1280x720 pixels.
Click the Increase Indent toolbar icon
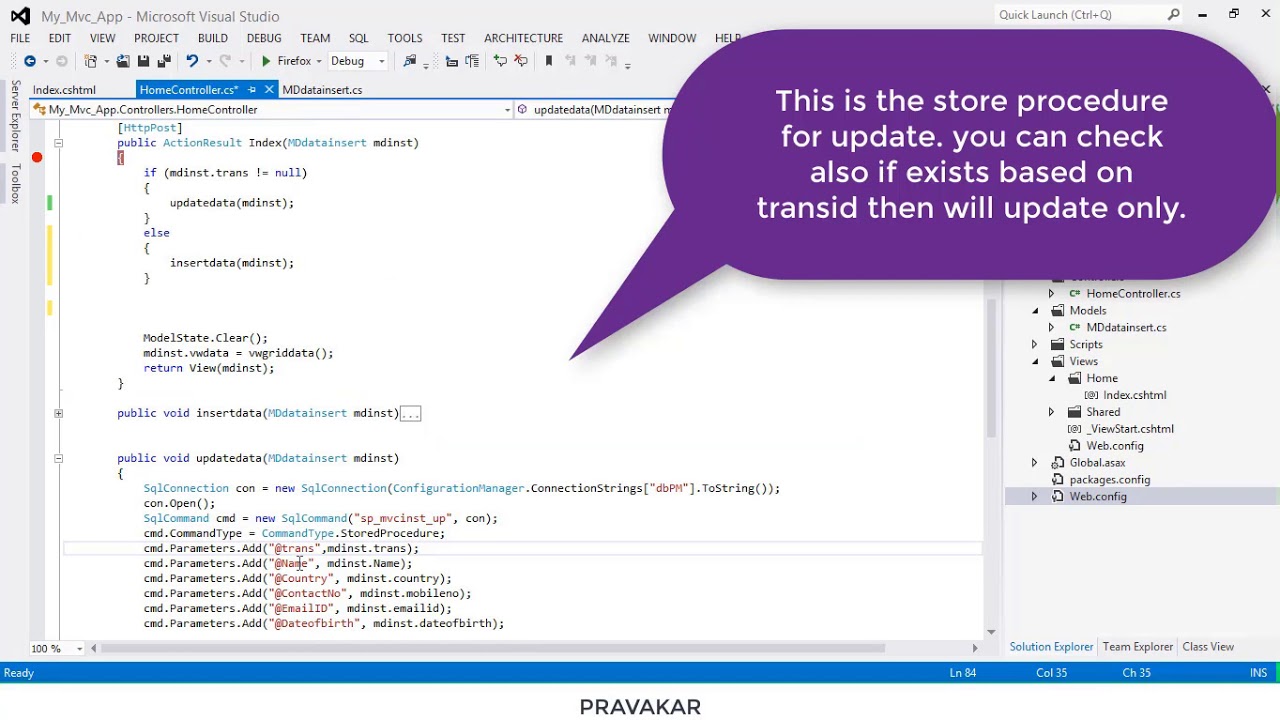(x=472, y=61)
